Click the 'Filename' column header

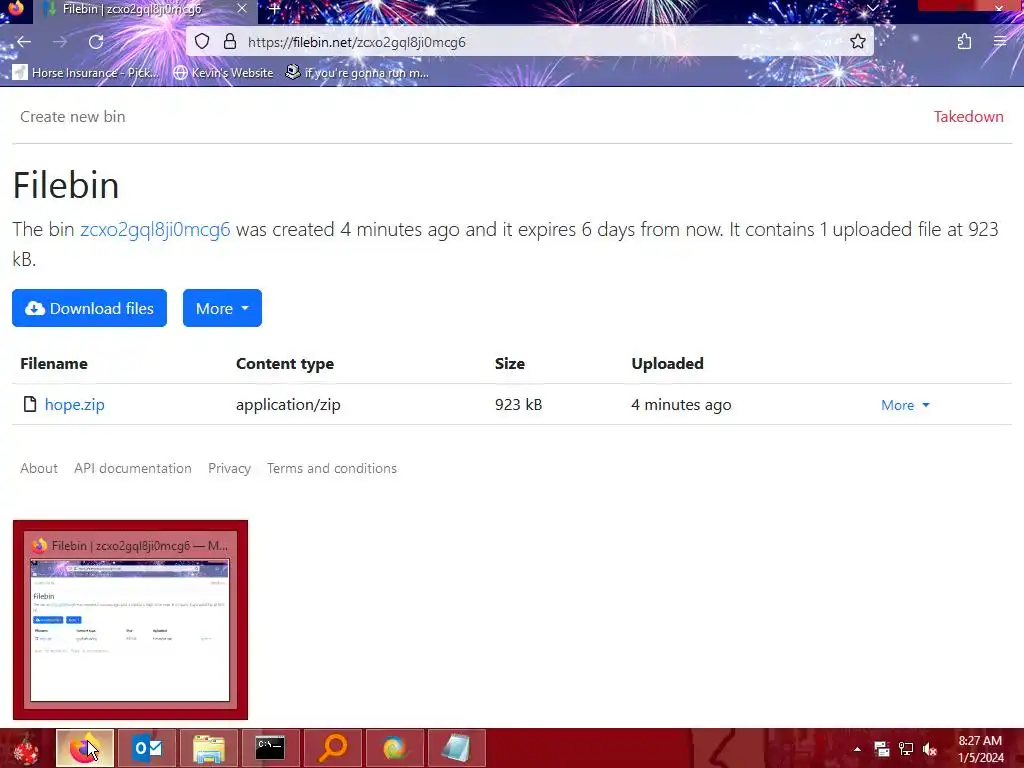[x=54, y=364]
